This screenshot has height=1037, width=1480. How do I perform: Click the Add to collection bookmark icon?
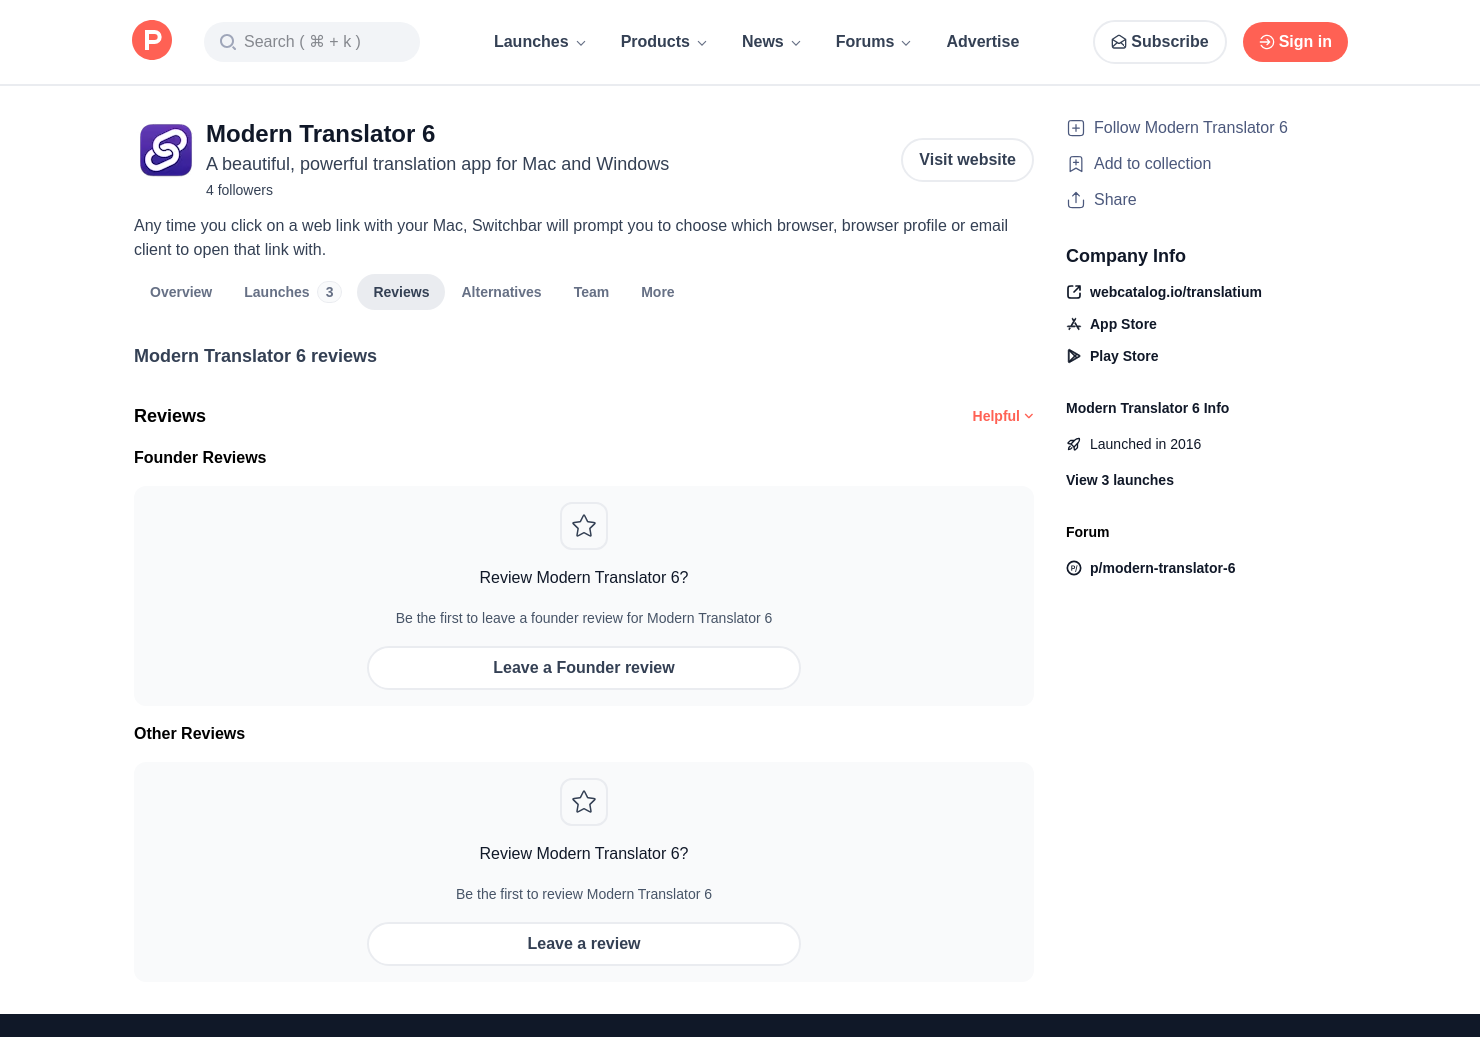1076,164
